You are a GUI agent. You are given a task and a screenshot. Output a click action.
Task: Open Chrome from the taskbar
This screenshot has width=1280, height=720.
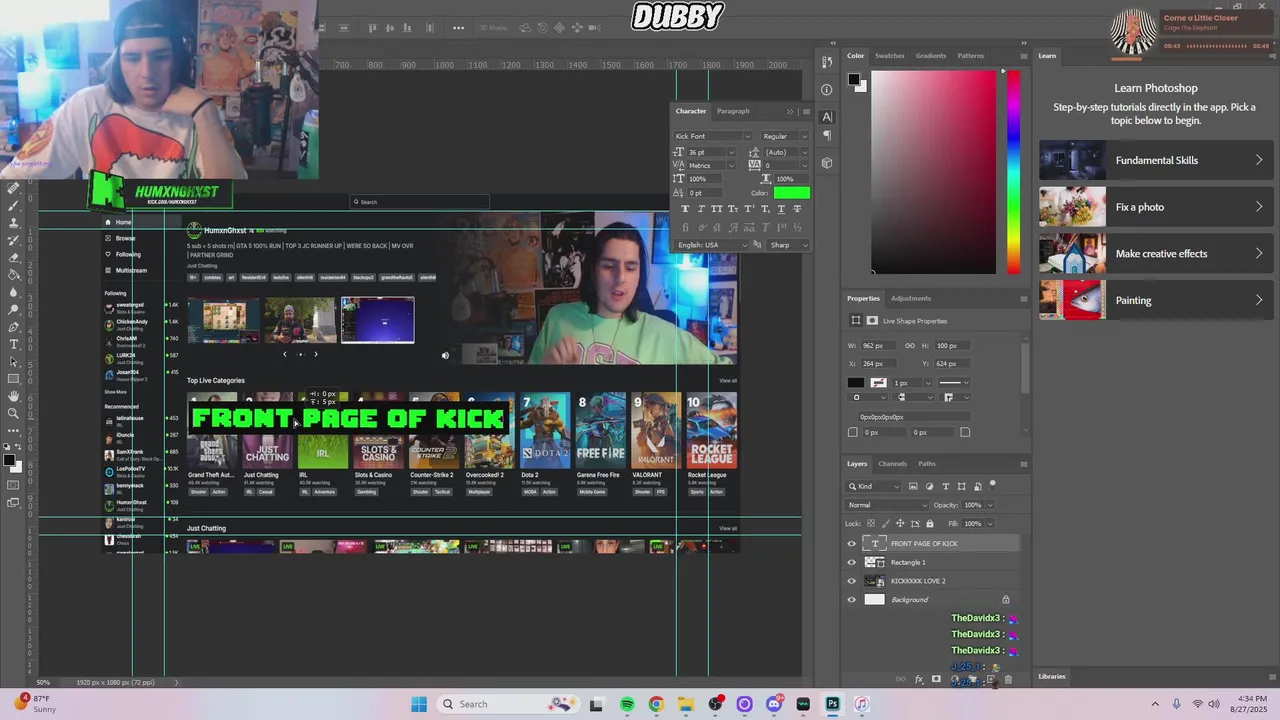(x=656, y=704)
